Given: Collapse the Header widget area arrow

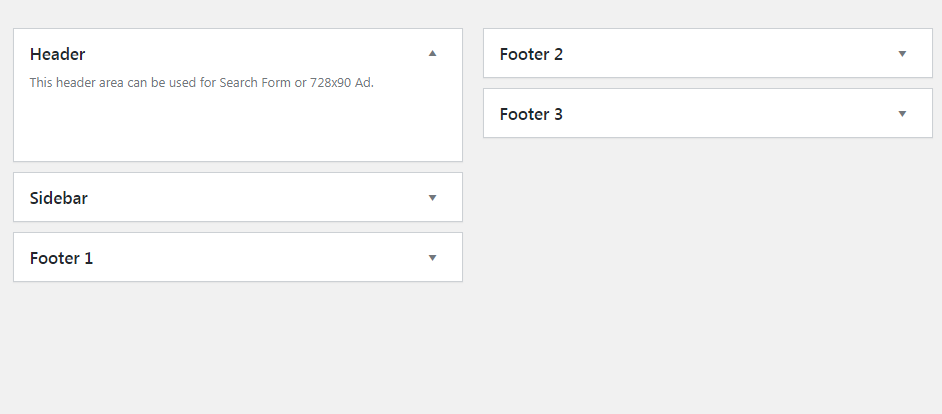Looking at the screenshot, I should pyautogui.click(x=432, y=54).
